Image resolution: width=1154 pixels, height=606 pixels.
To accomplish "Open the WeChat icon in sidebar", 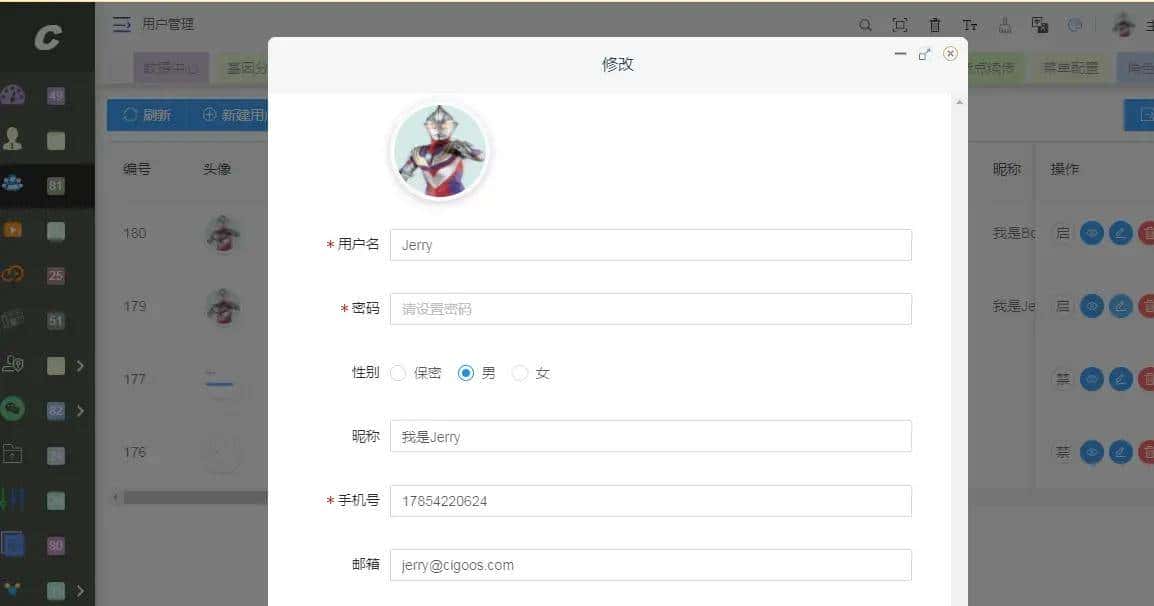I will click(x=13, y=409).
